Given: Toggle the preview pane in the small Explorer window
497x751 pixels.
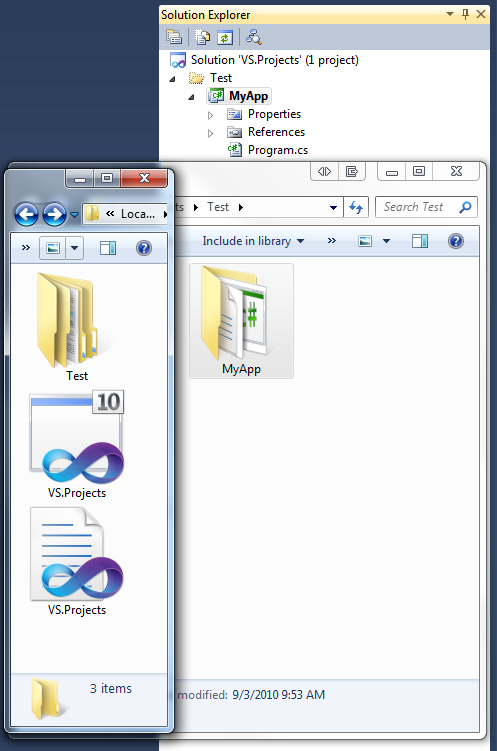Looking at the screenshot, I should point(108,248).
